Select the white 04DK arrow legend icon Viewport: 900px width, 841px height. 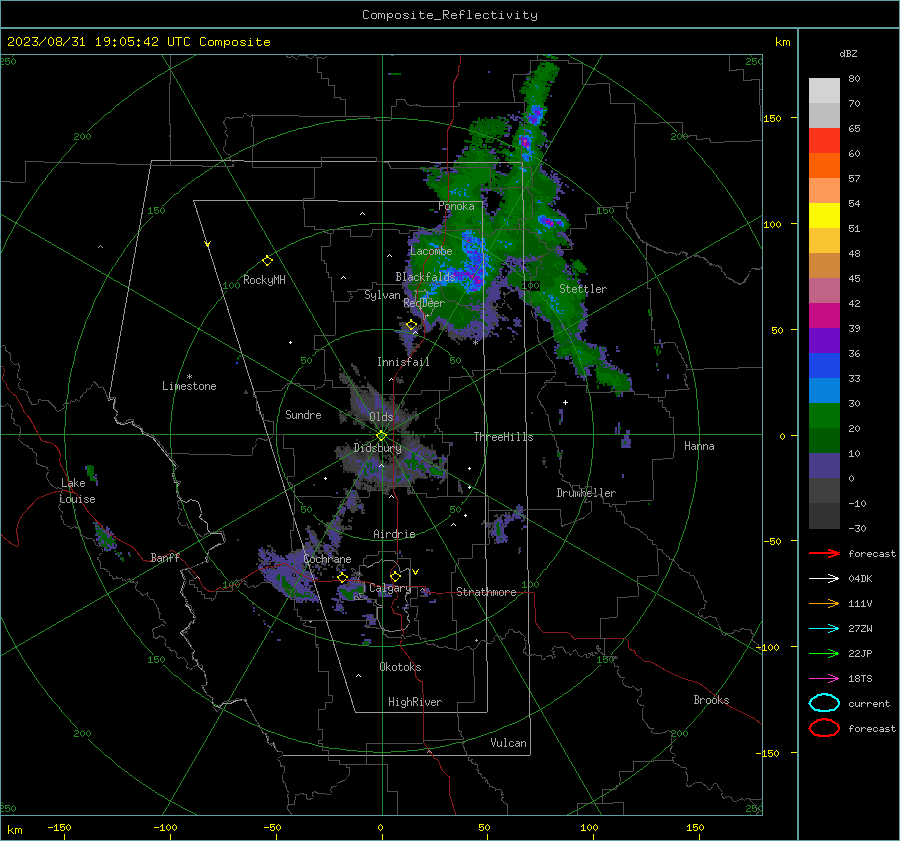click(x=824, y=579)
